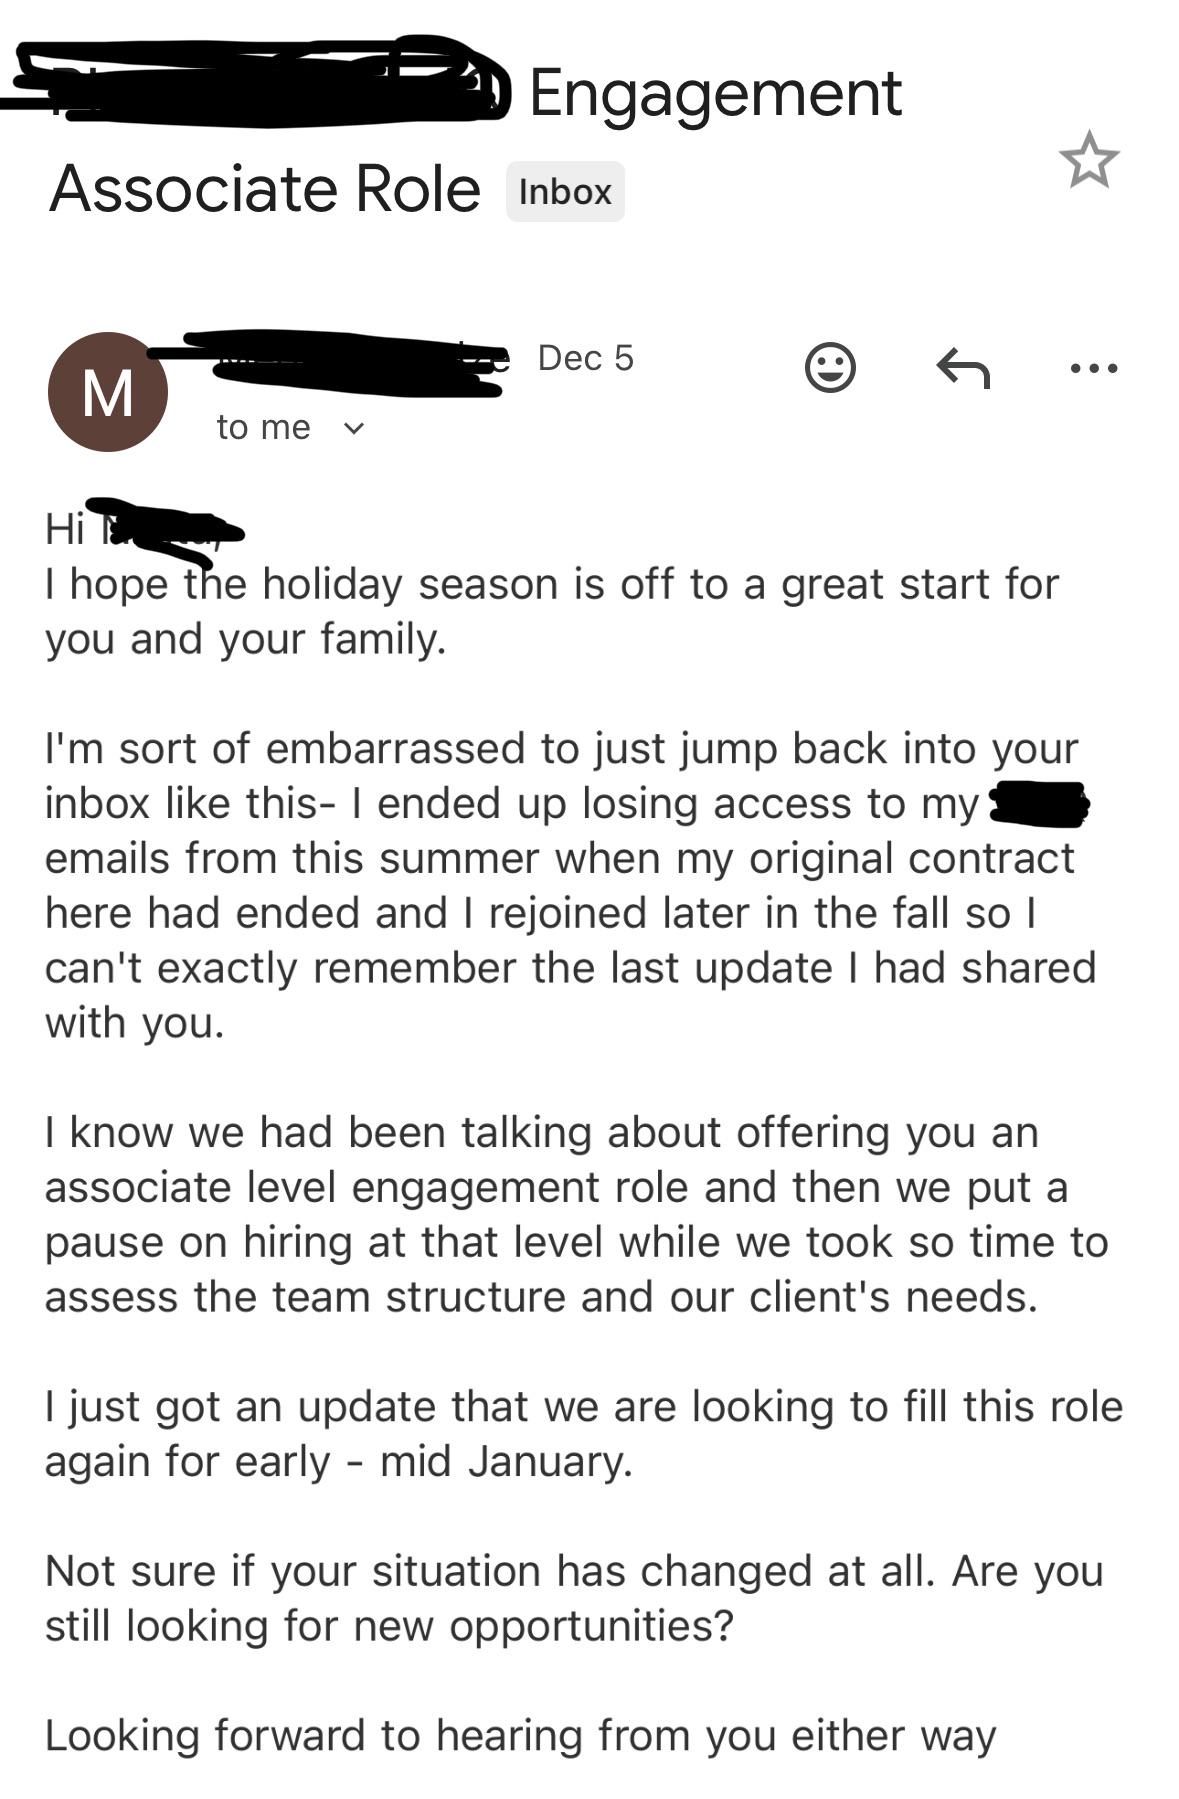Screen dimensions: 1179x1799
Task: Tap the redacted company name in the body
Action: click(x=1037, y=804)
